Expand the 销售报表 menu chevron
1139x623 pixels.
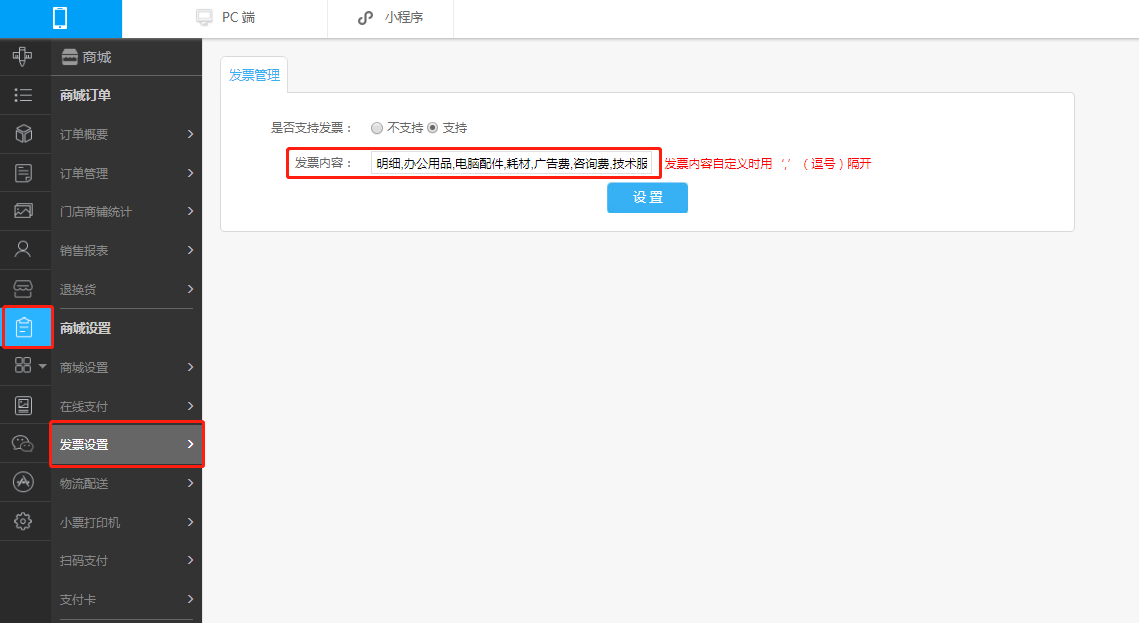point(190,250)
